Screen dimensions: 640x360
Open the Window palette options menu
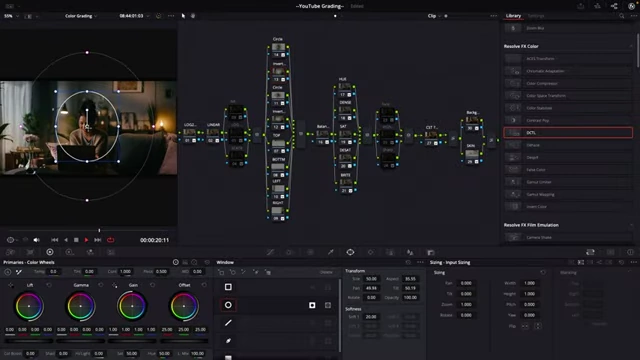coord(420,262)
